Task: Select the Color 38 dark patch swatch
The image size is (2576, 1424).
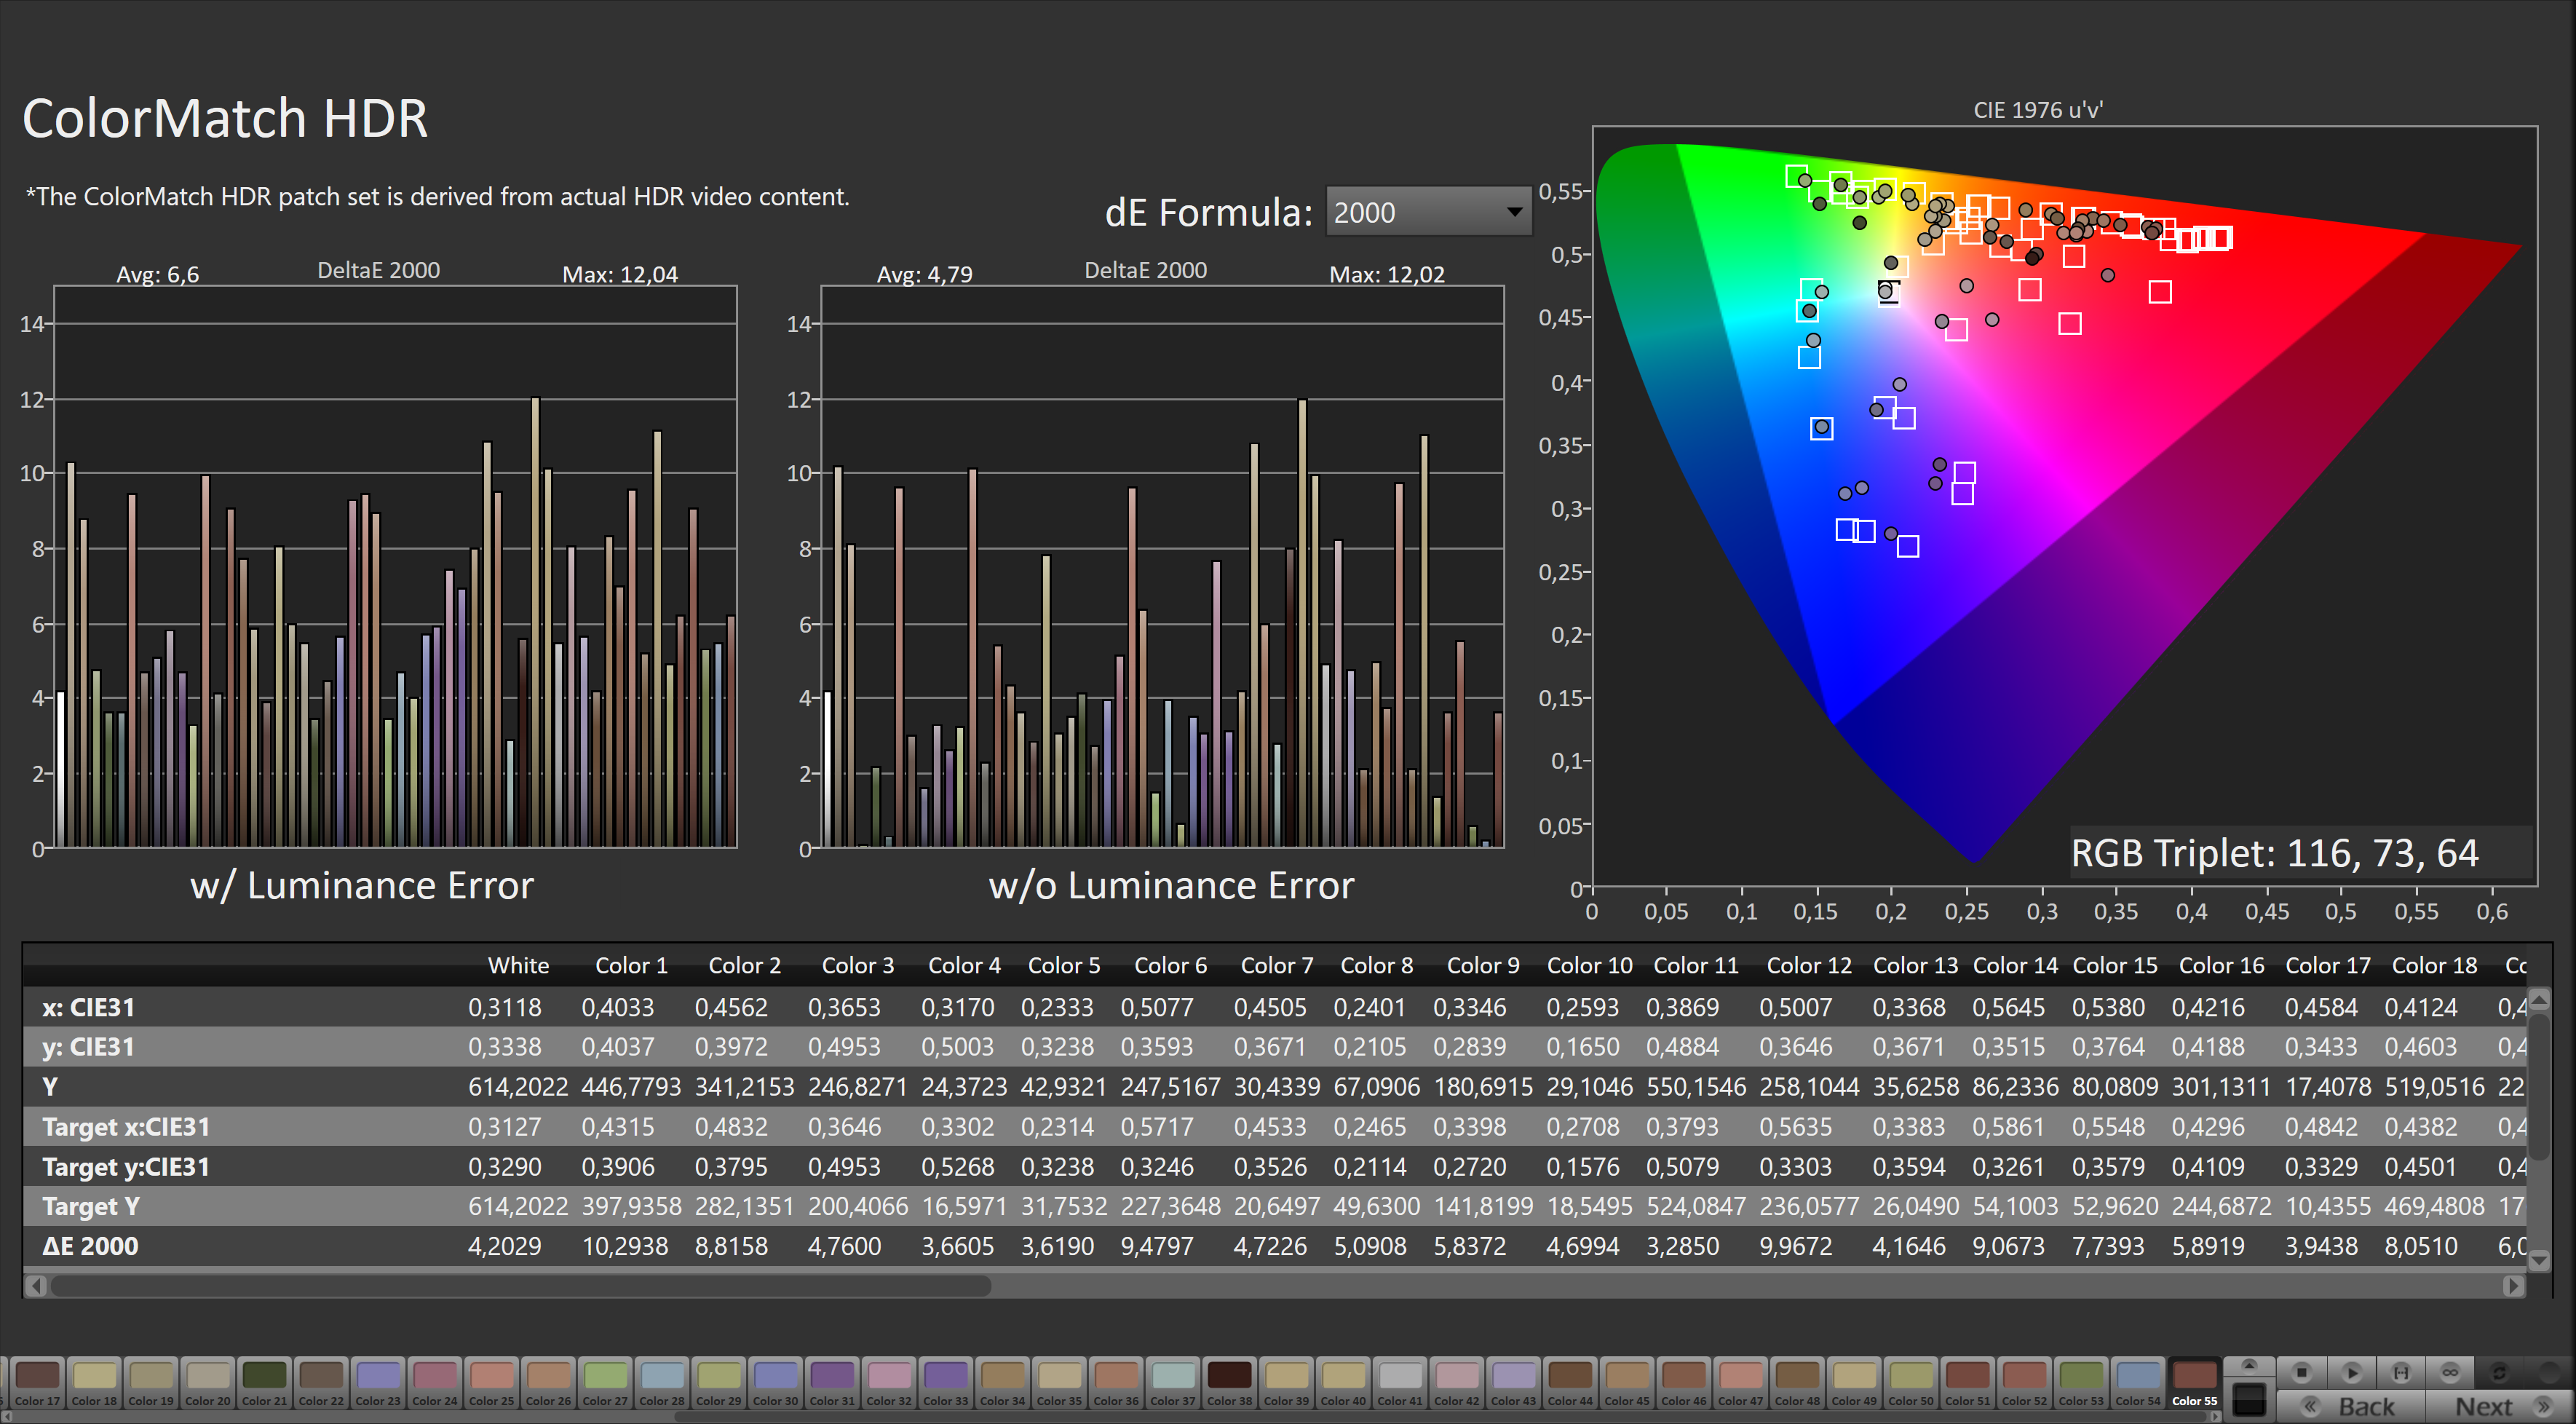Action: pos(1229,1382)
